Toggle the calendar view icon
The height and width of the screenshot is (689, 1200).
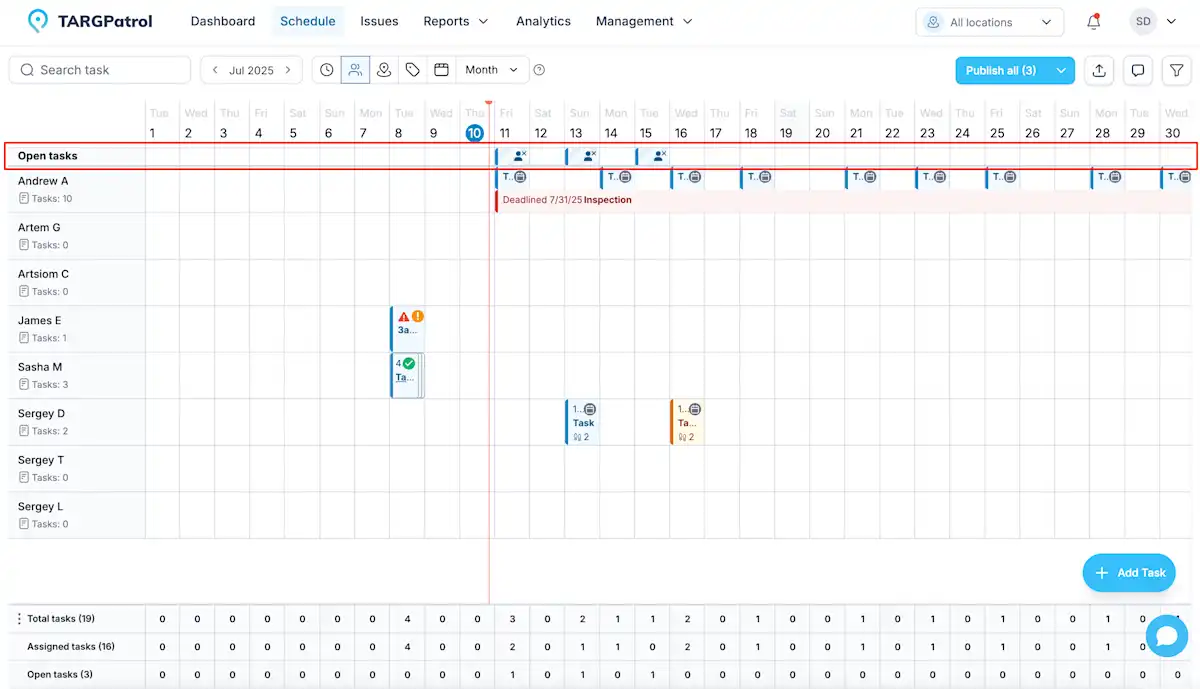click(x=441, y=70)
